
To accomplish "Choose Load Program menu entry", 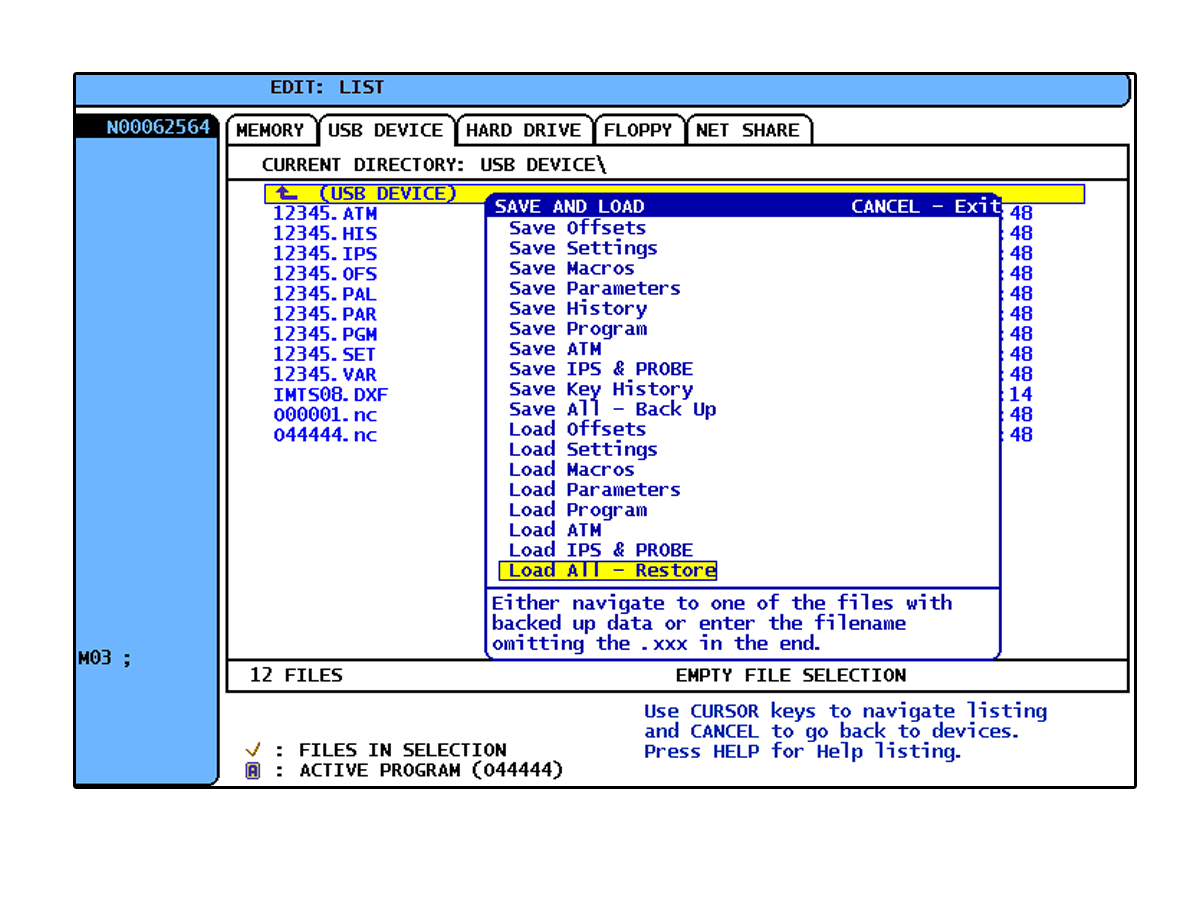I will [577, 510].
